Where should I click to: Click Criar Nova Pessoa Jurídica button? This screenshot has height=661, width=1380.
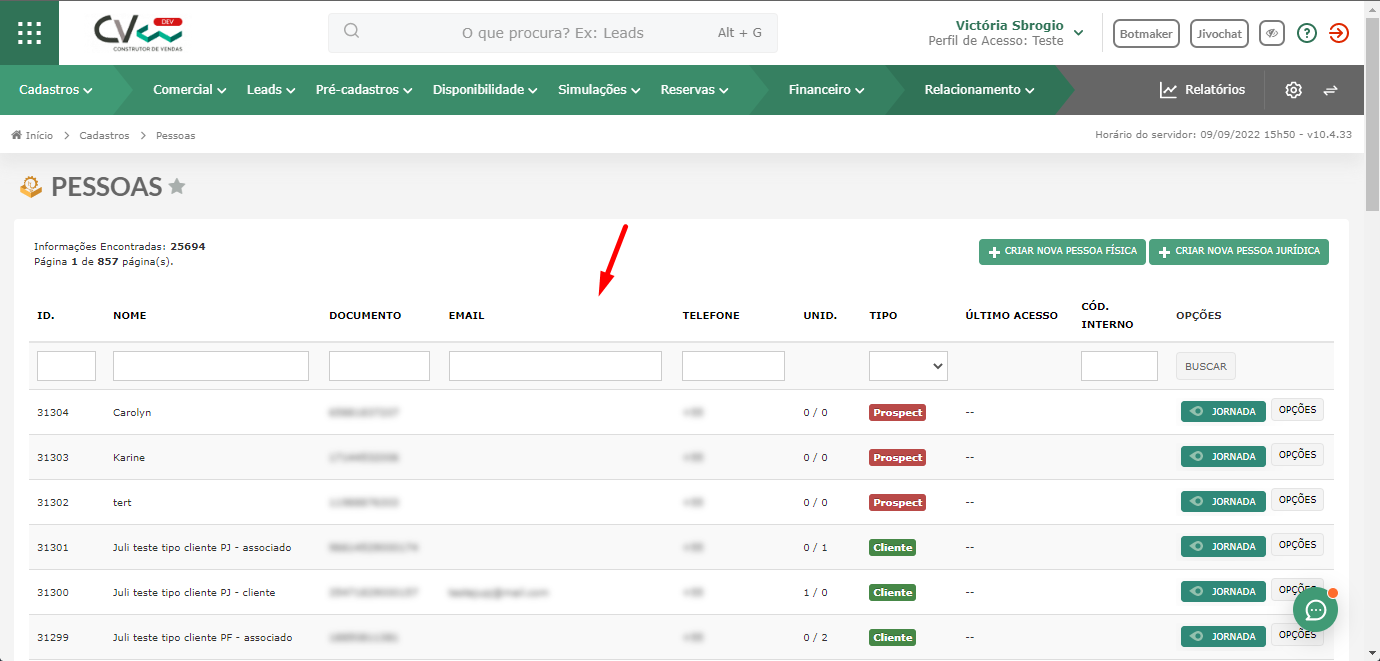tap(1239, 252)
